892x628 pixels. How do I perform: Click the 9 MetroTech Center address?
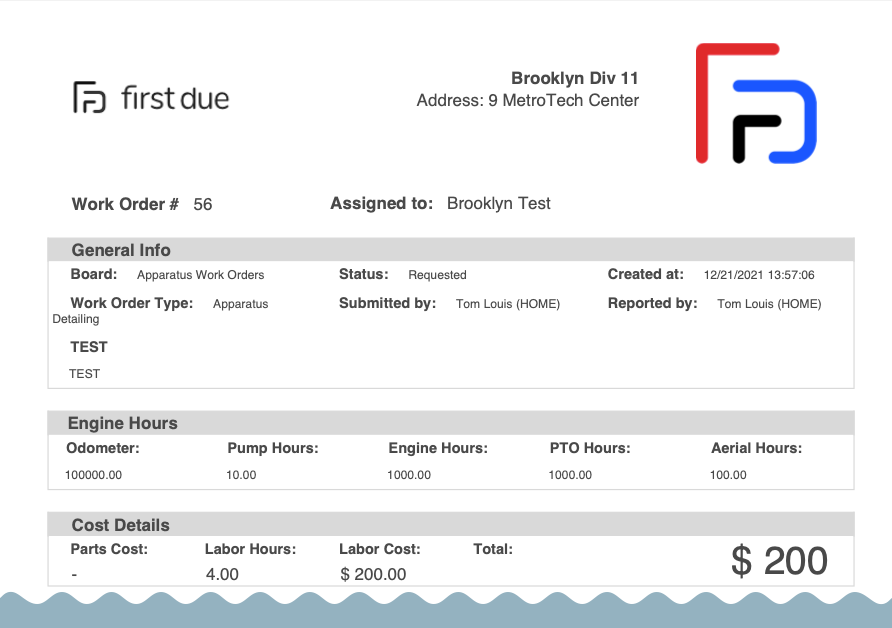point(563,100)
